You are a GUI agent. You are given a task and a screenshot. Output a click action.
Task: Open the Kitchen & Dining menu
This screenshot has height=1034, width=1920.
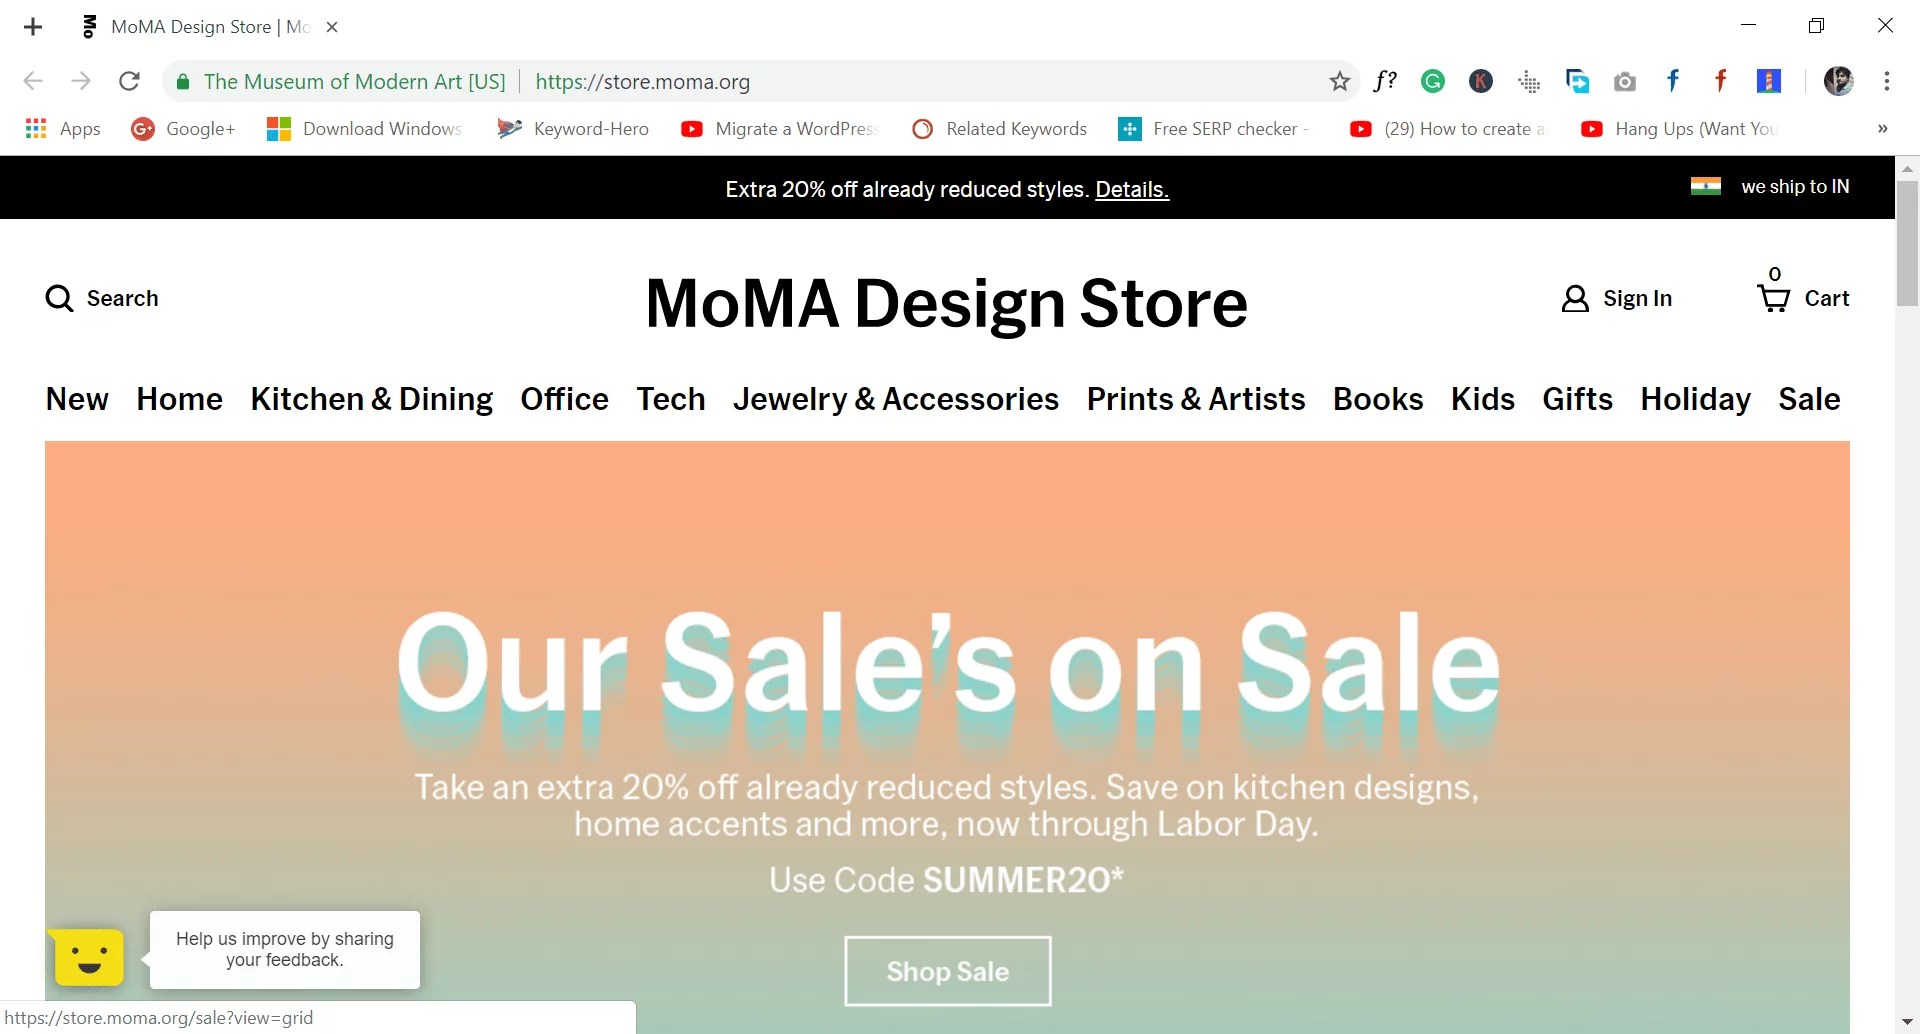point(371,399)
